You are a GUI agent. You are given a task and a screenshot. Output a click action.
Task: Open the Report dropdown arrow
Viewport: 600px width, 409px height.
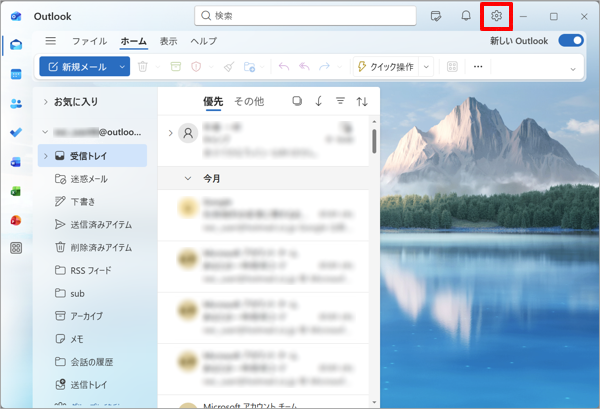211,67
